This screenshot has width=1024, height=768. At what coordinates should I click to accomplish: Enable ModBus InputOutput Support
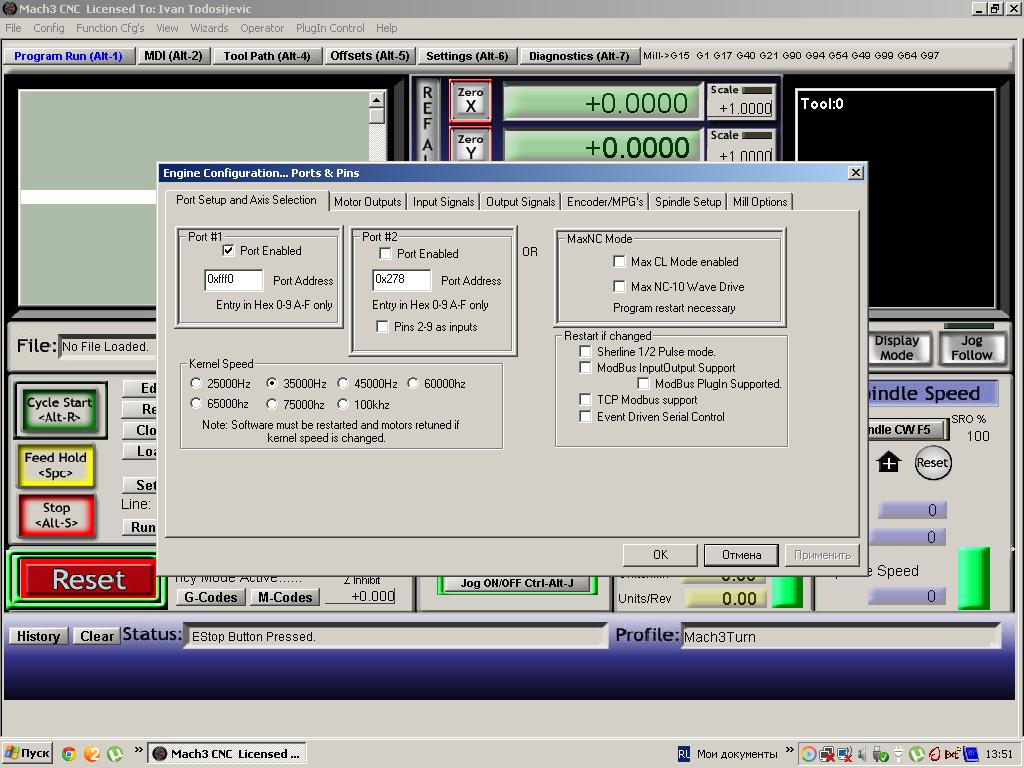click(x=586, y=368)
